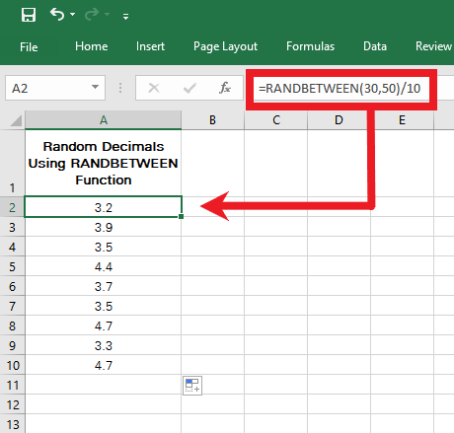Click the Redo arrow icon
The image size is (454, 433).
tap(92, 15)
